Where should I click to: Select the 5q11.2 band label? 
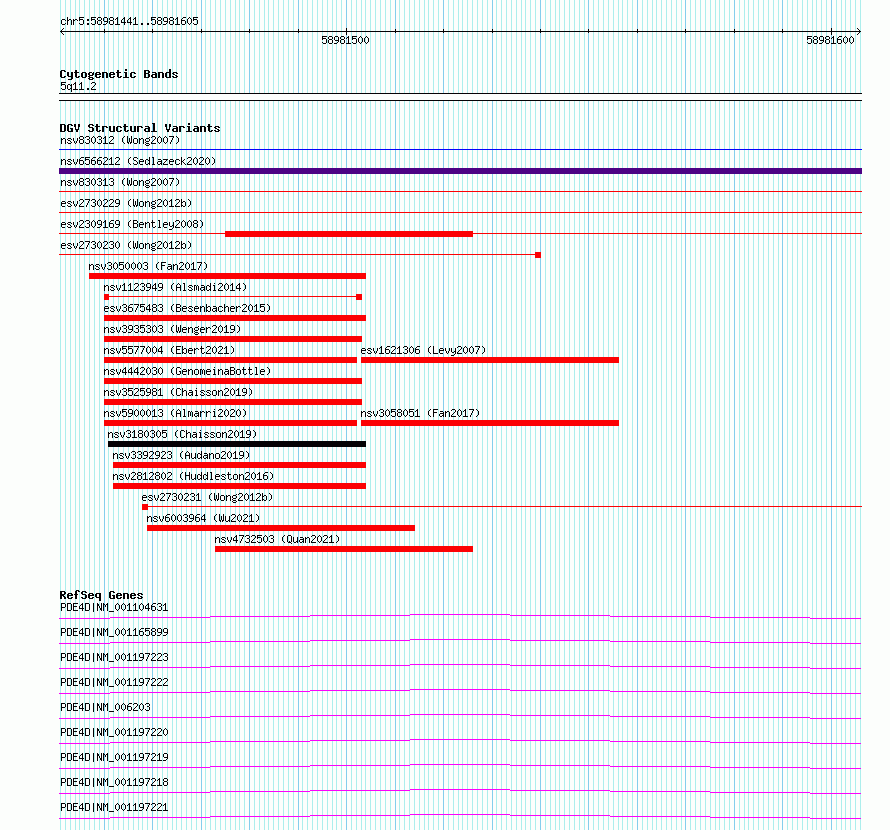78,86
